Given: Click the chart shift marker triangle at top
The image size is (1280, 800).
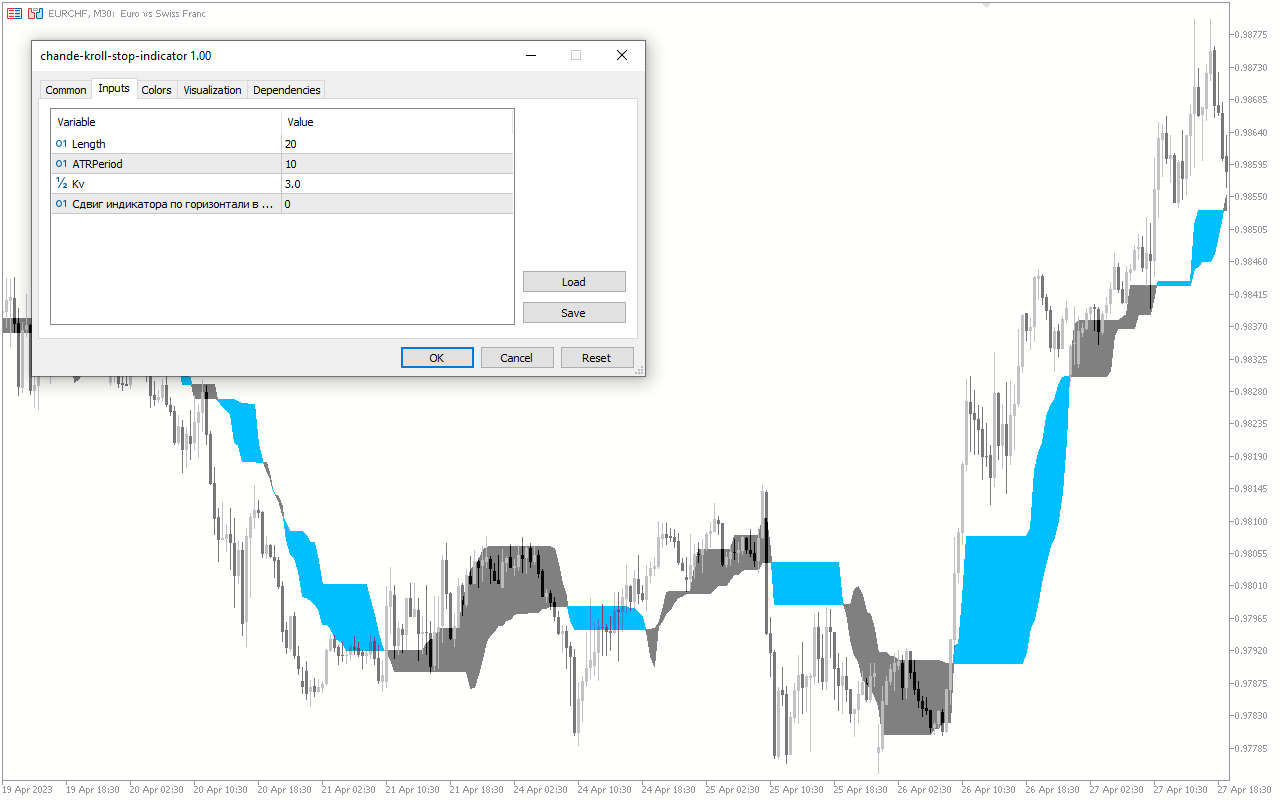Looking at the screenshot, I should (x=988, y=6).
